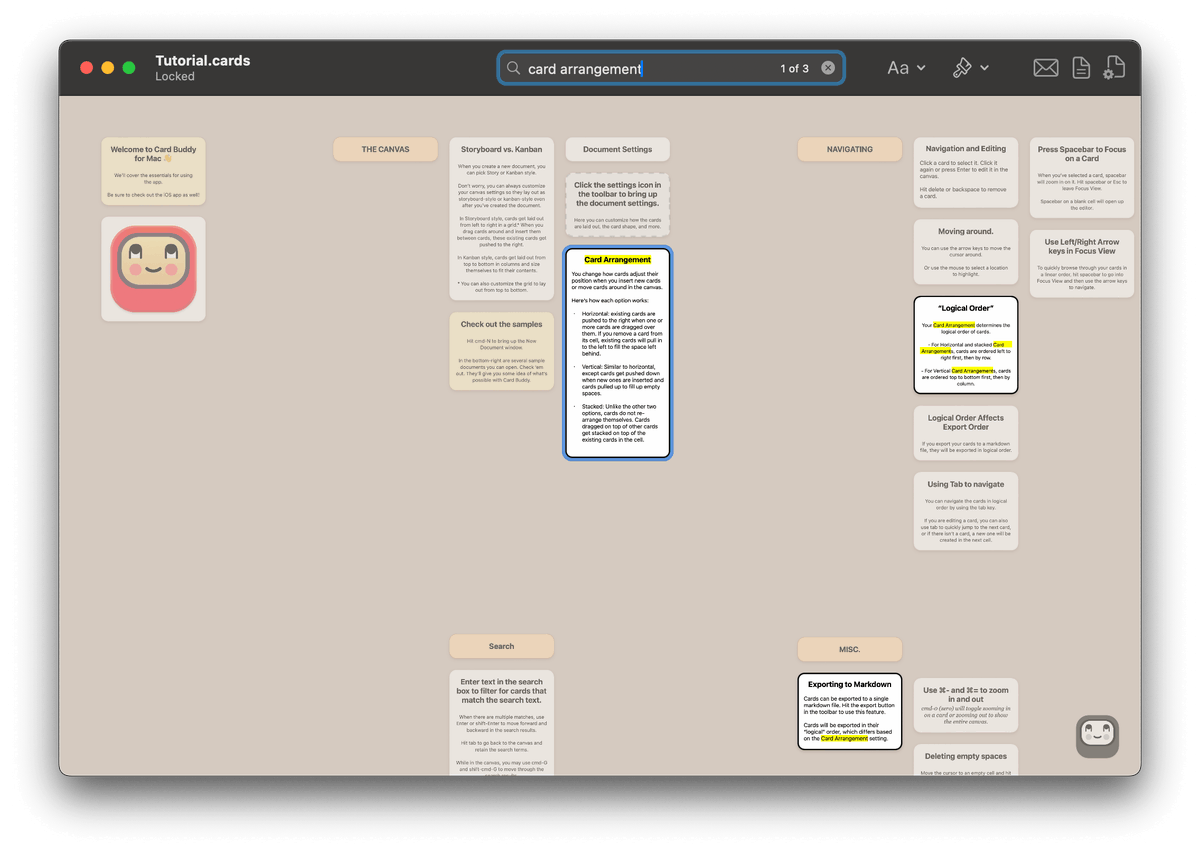Select the Moving around card
This screenshot has height=854, width=1200.
pos(965,252)
